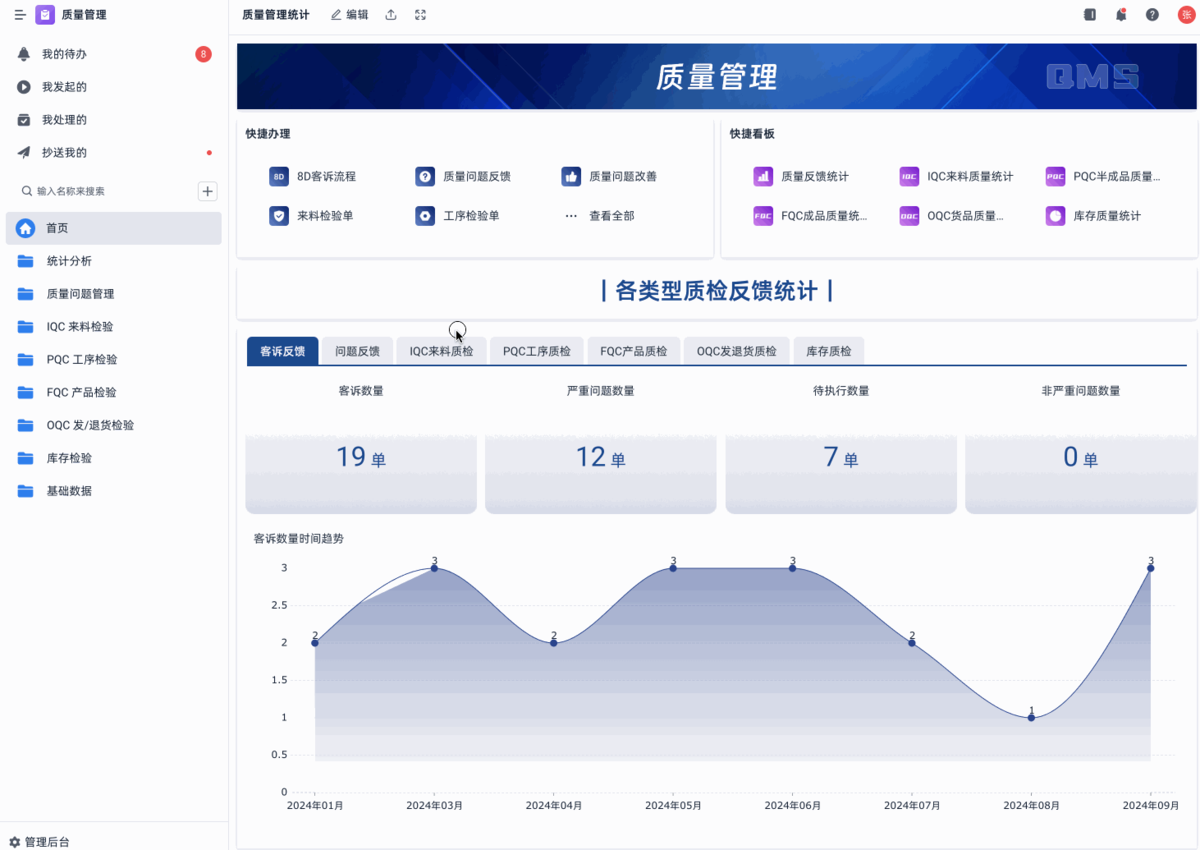Expand the 统计分析 folder
This screenshot has height=850, width=1200.
click(x=69, y=261)
